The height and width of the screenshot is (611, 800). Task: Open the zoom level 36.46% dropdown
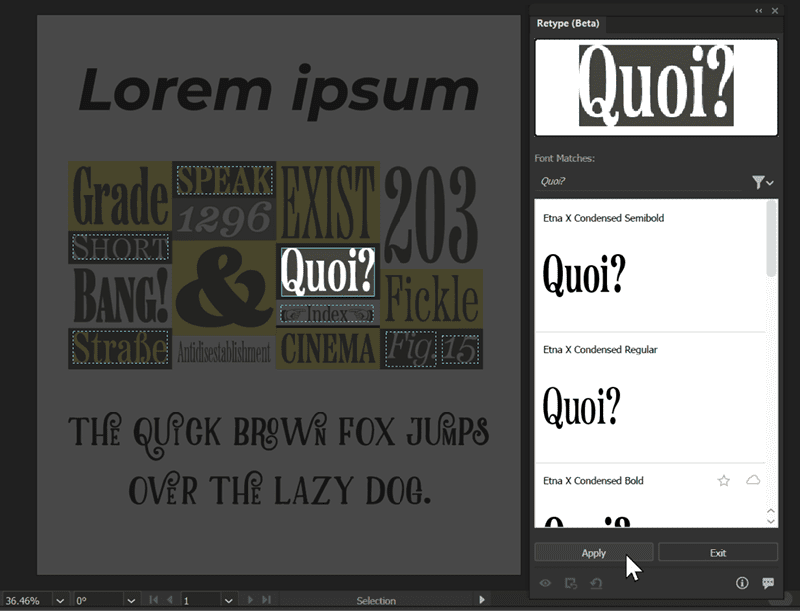(60, 601)
